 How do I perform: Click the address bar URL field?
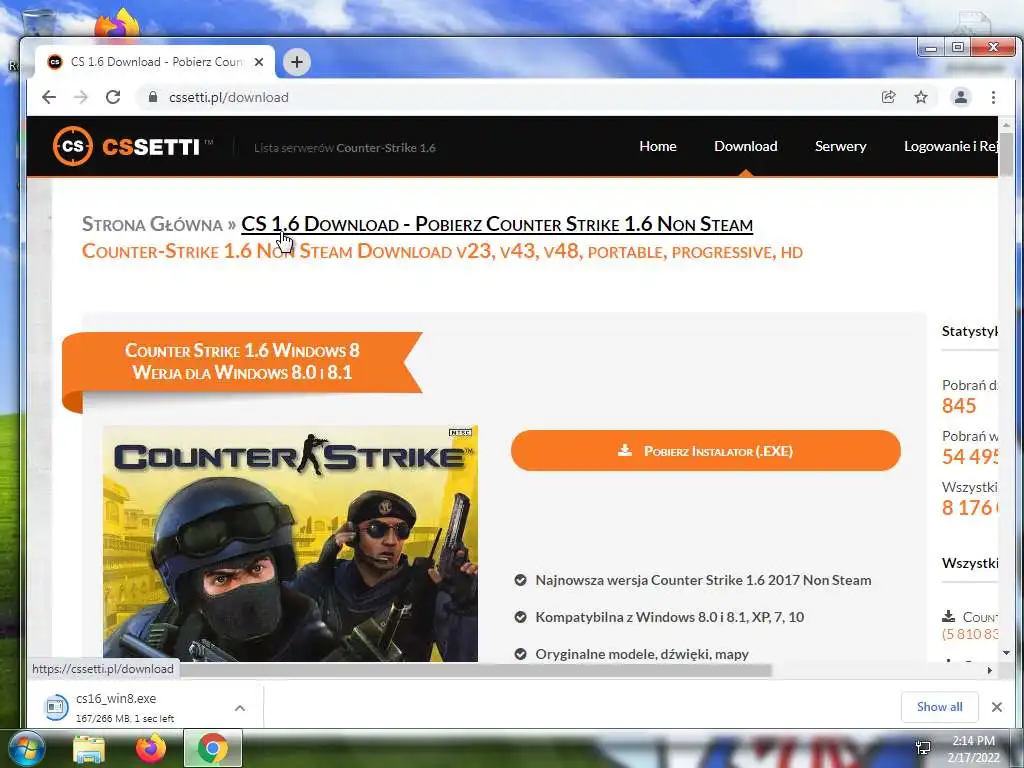pos(503,97)
